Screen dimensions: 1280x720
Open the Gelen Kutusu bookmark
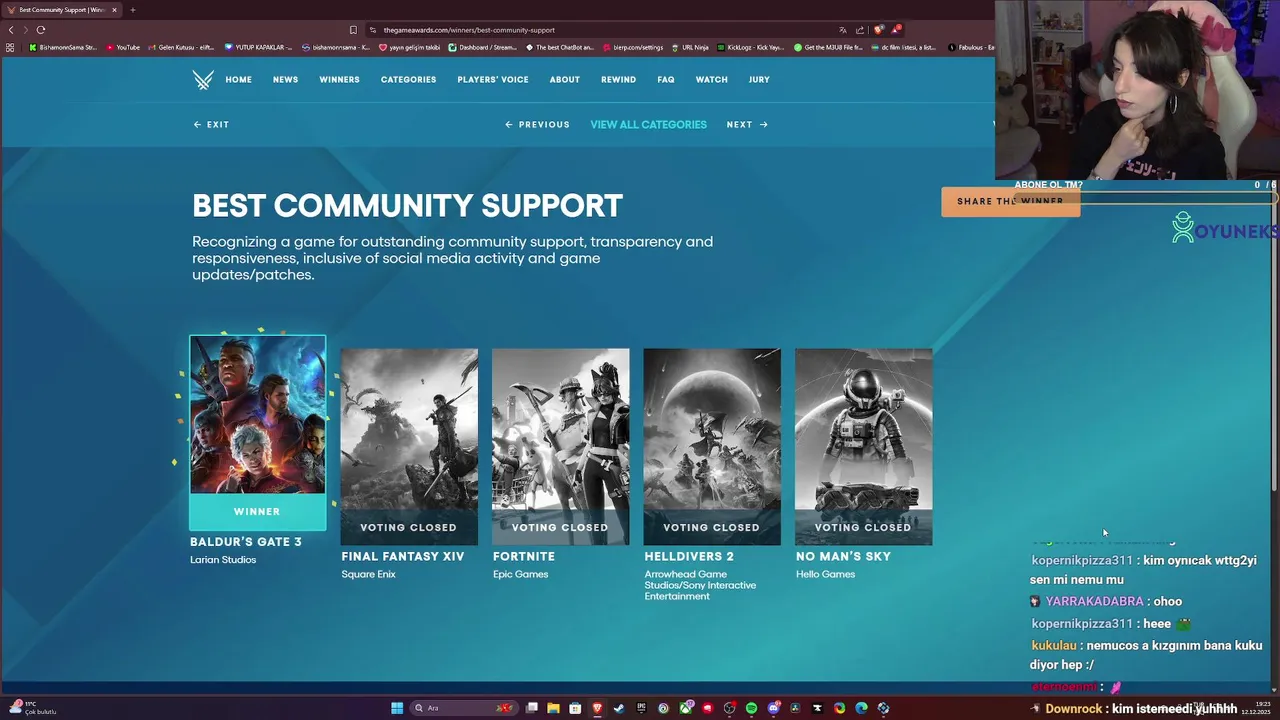coord(181,47)
